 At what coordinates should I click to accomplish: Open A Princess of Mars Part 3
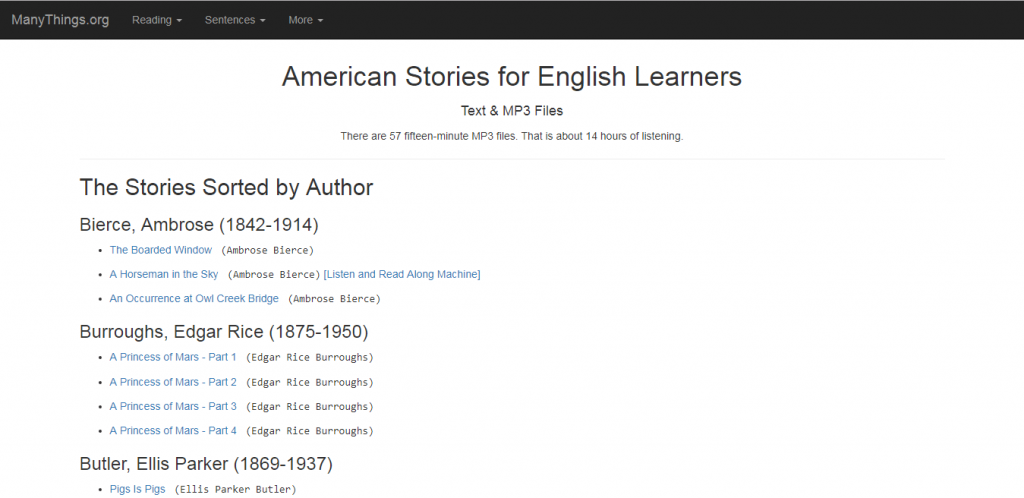coord(173,406)
